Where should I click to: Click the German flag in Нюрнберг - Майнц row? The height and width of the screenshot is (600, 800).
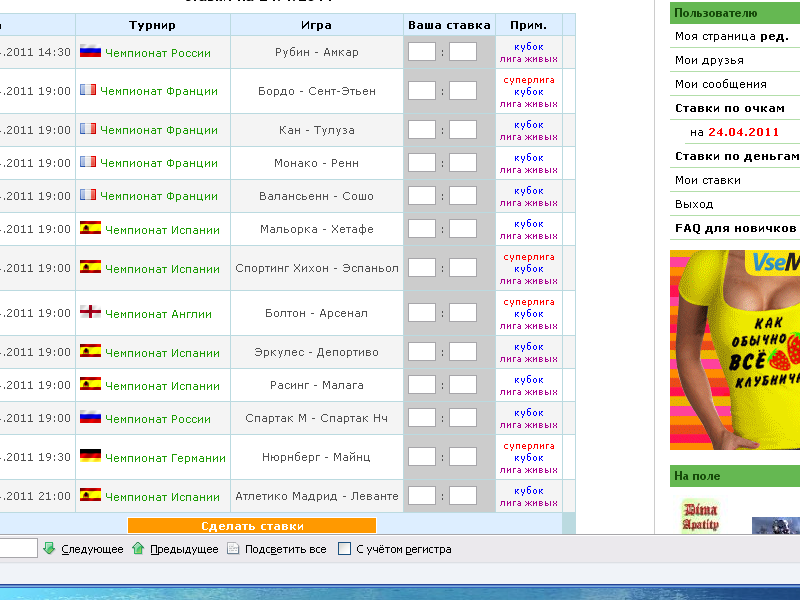pyautogui.click(x=90, y=456)
